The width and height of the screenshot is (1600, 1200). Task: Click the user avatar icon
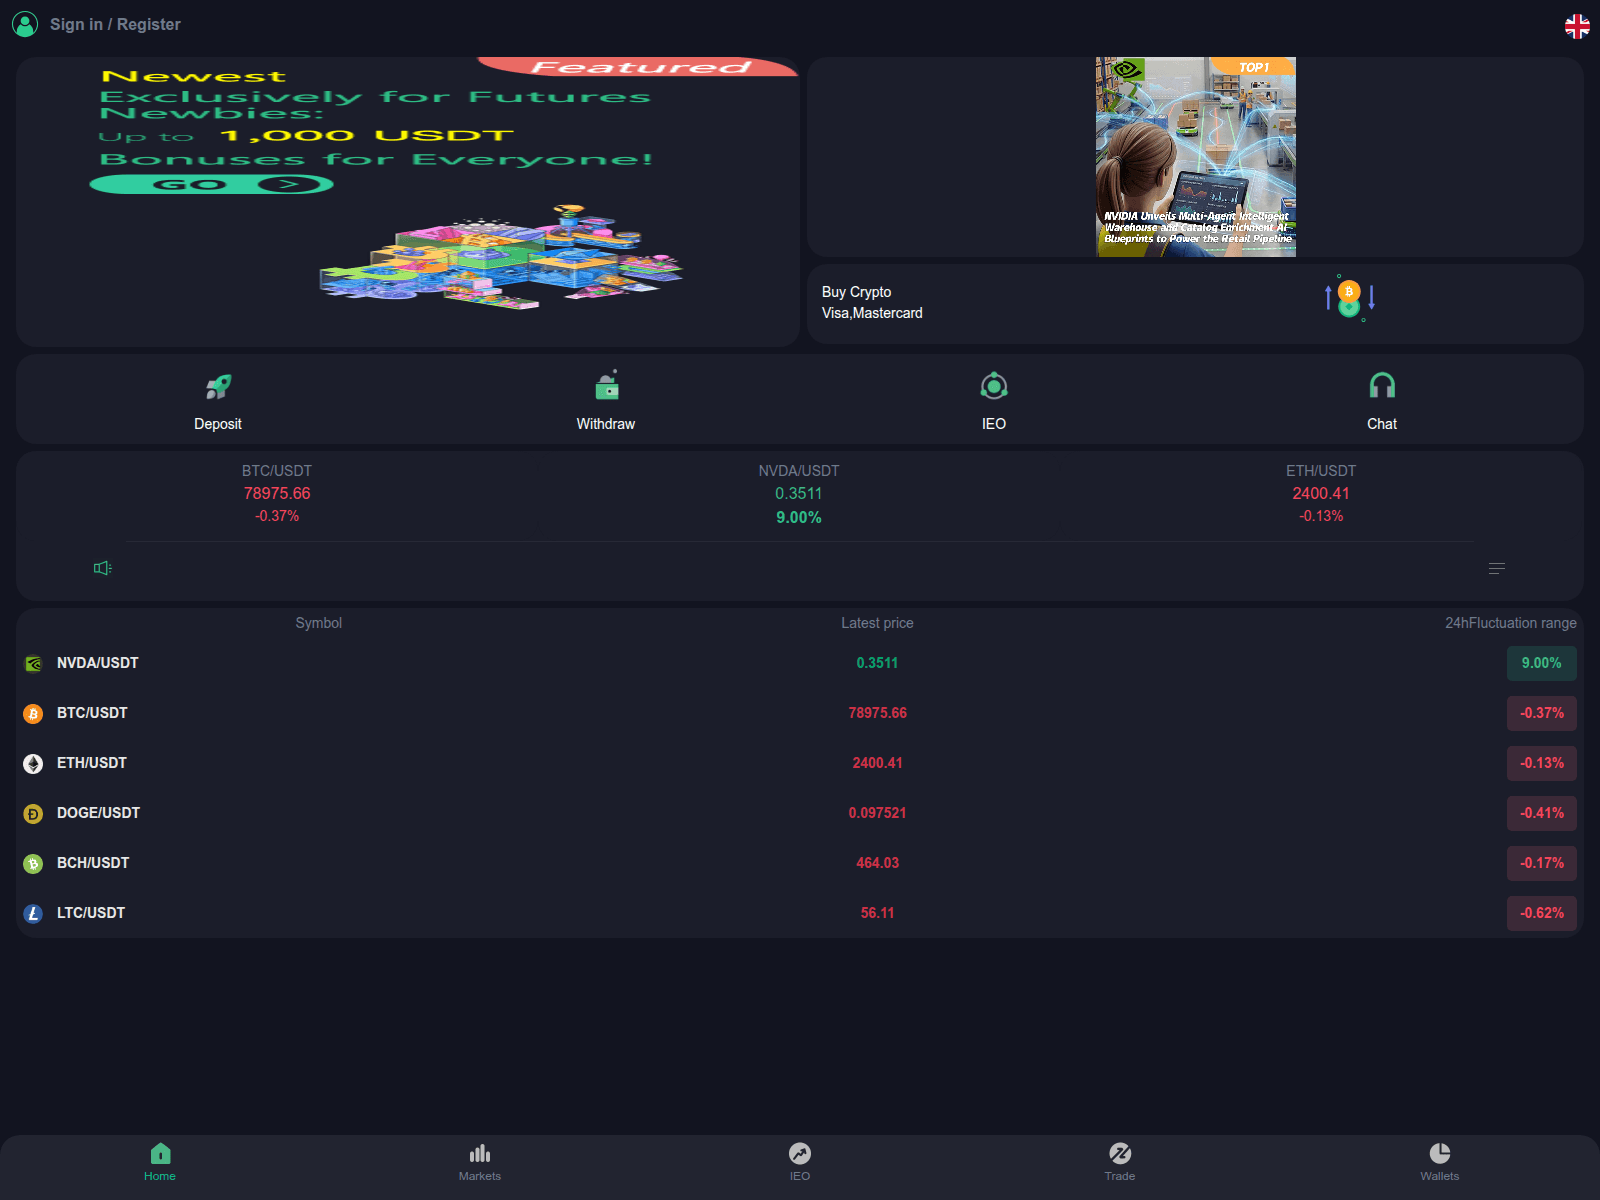[25, 24]
